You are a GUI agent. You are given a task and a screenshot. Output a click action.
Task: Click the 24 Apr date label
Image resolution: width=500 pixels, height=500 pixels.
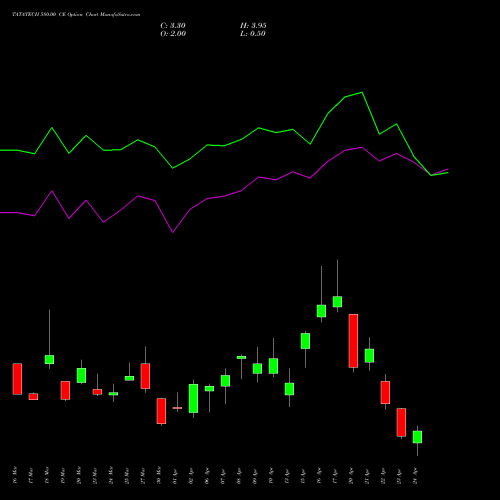pyautogui.click(x=414, y=476)
